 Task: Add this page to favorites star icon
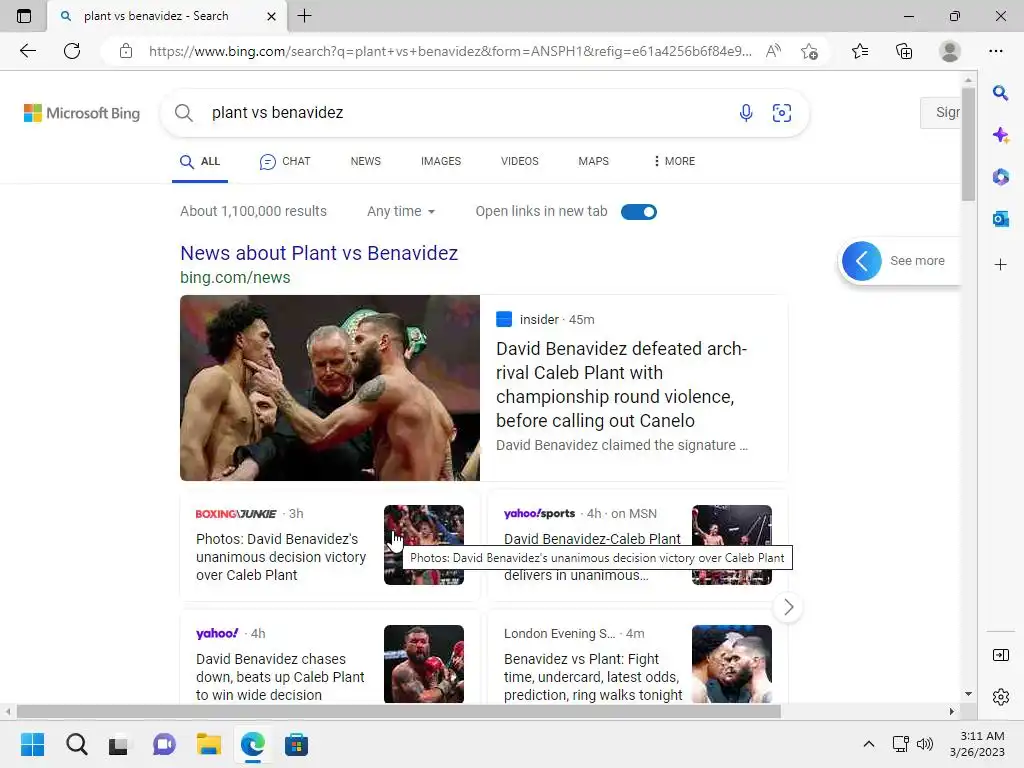809,51
